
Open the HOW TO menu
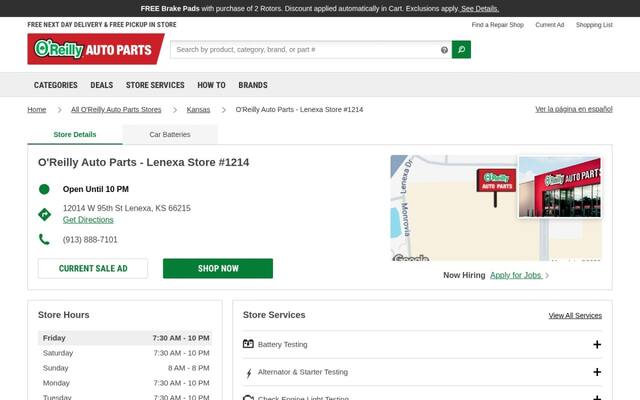coord(211,85)
